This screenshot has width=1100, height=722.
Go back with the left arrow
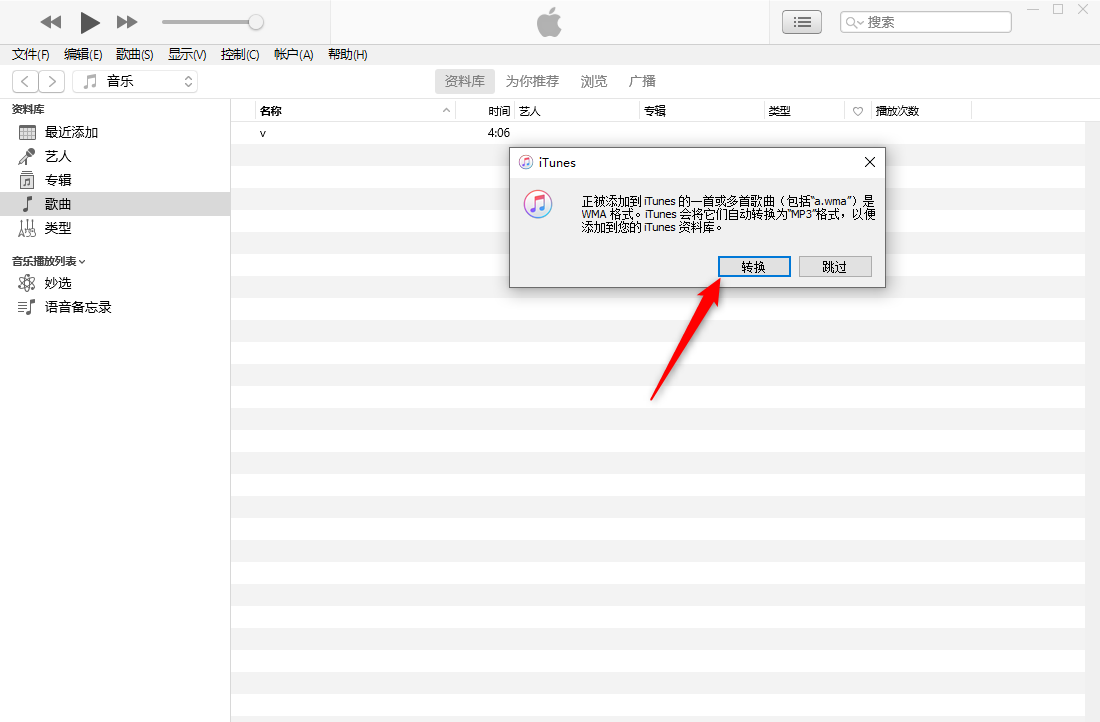click(25, 81)
